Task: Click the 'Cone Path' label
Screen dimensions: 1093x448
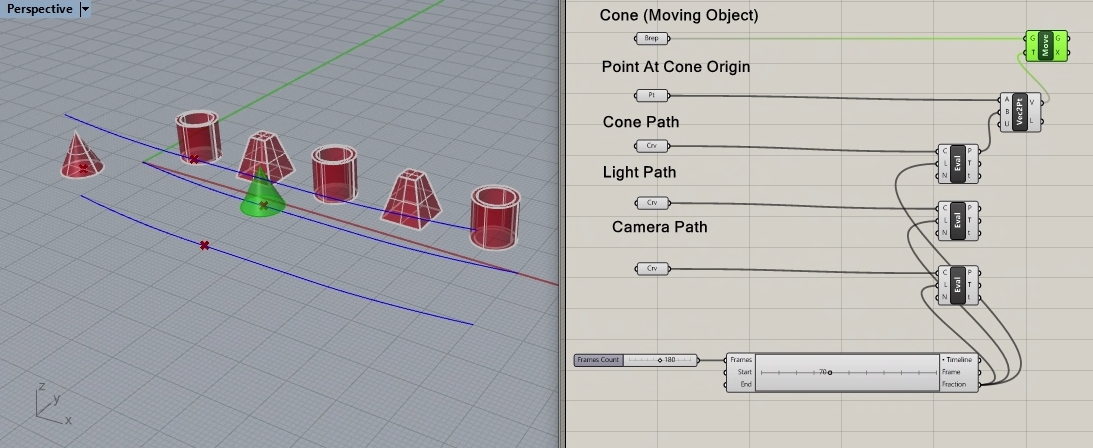Action: [641, 122]
